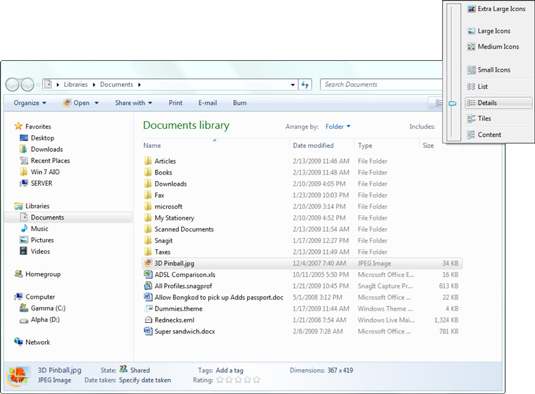Open the recent pages dropdown arrow
Image resolution: width=535 pixels, height=394 pixels.
(38, 85)
